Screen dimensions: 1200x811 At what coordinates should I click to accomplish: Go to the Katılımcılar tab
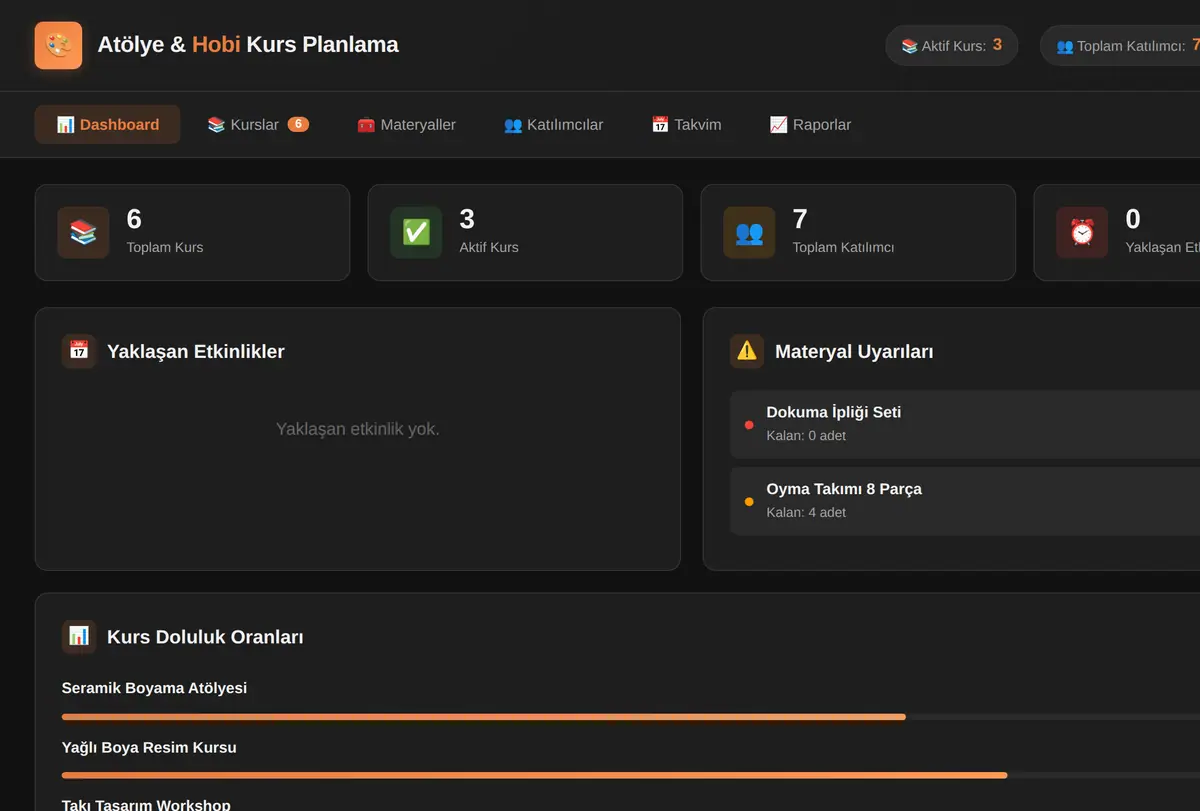[553, 125]
